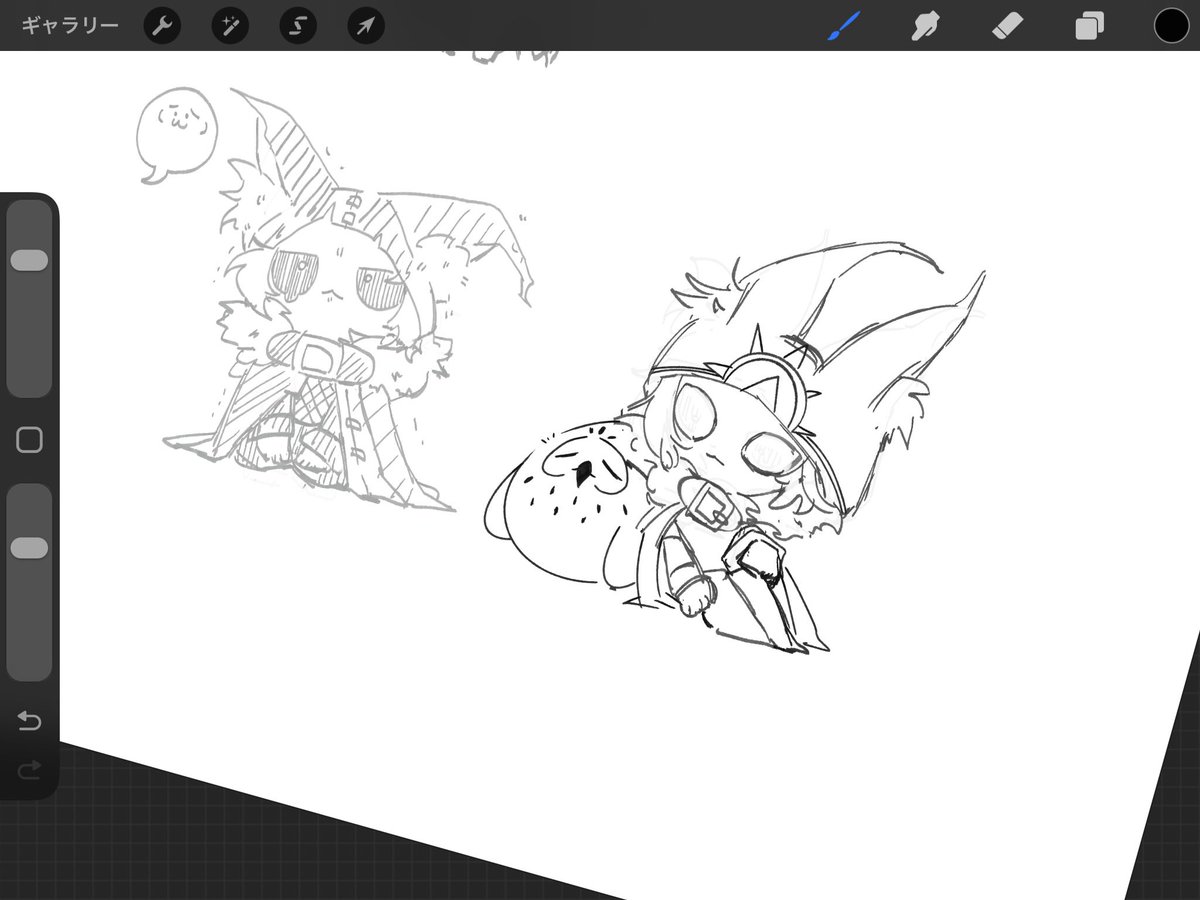Select the Selection S-shaped tool
1200x900 pixels.
pos(298,25)
